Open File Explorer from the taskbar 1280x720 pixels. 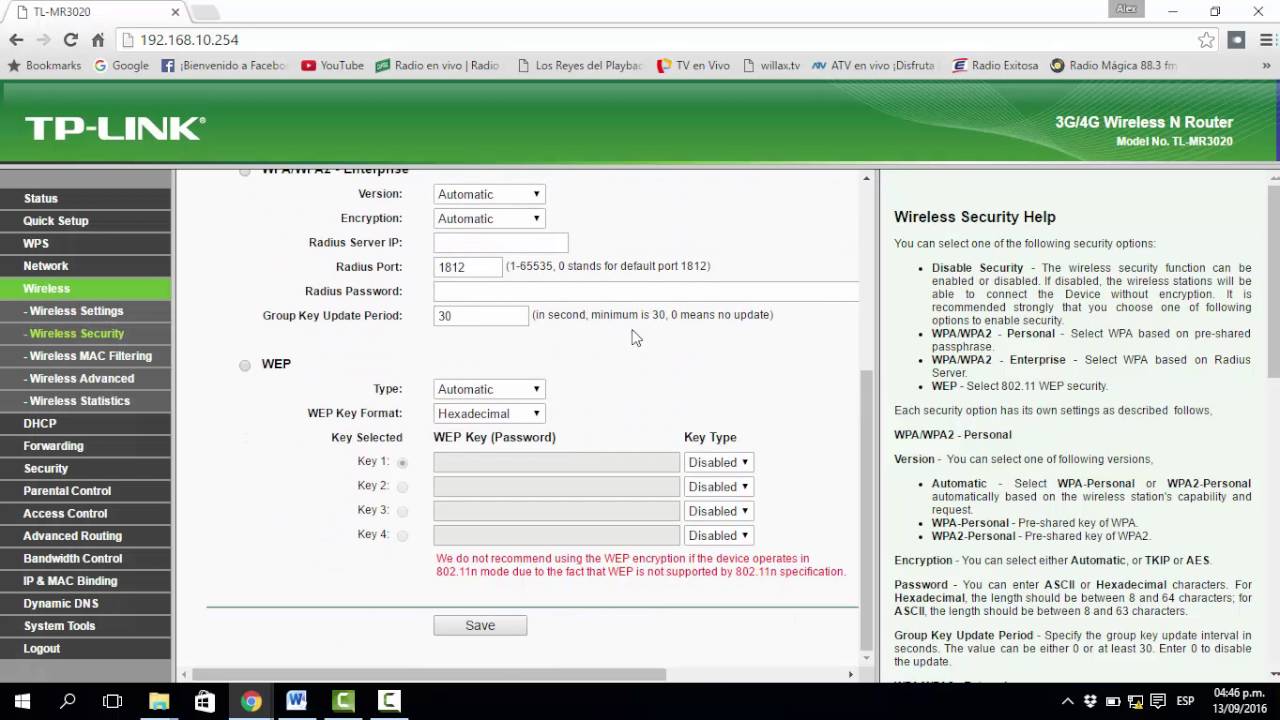coord(159,701)
